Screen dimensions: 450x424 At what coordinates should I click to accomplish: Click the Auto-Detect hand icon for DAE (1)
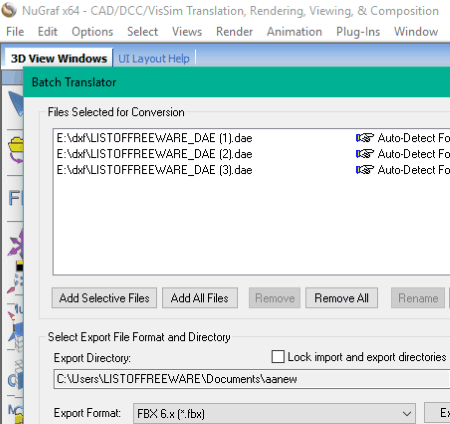click(x=365, y=138)
